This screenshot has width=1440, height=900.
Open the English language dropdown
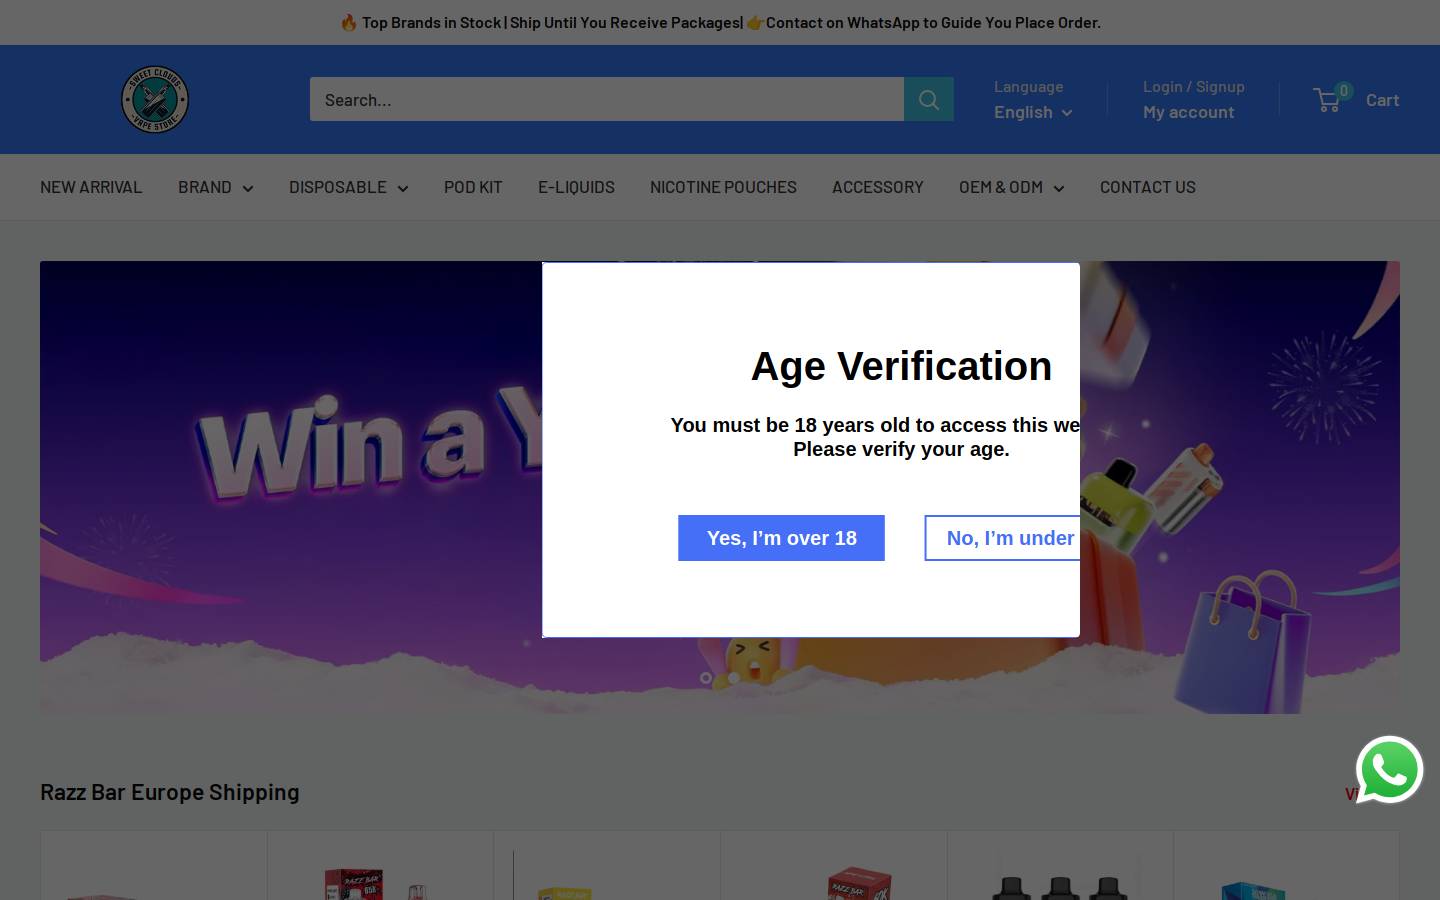(1033, 112)
